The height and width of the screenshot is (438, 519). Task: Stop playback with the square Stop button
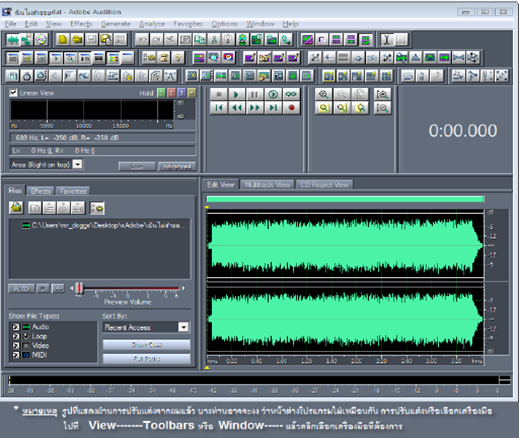[x=219, y=94]
